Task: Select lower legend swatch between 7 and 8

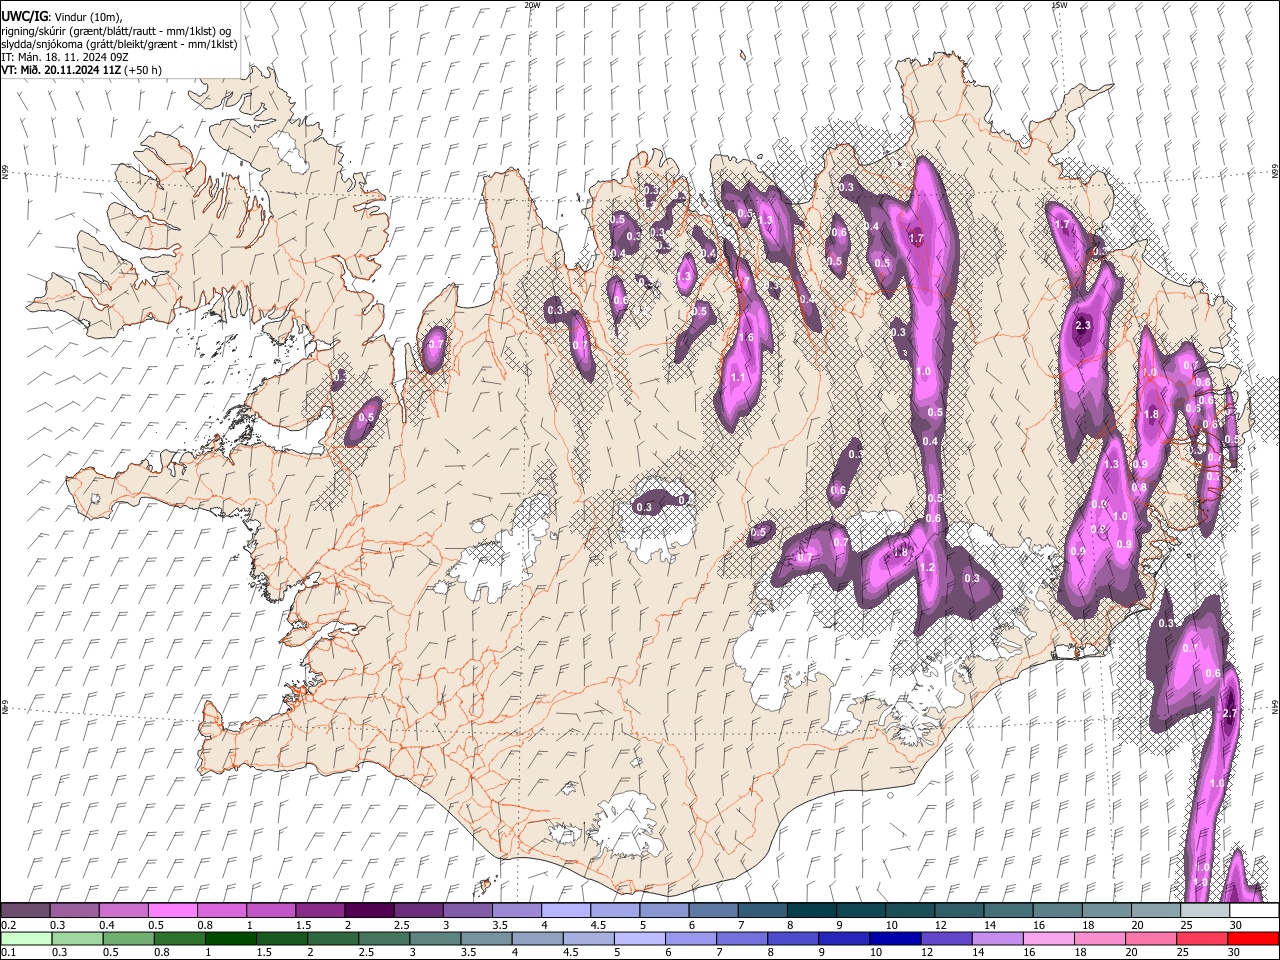Action: (x=744, y=939)
